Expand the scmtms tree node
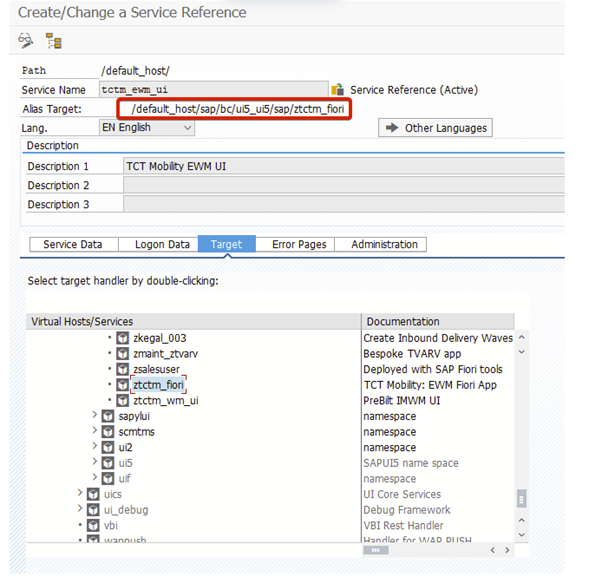 95,432
